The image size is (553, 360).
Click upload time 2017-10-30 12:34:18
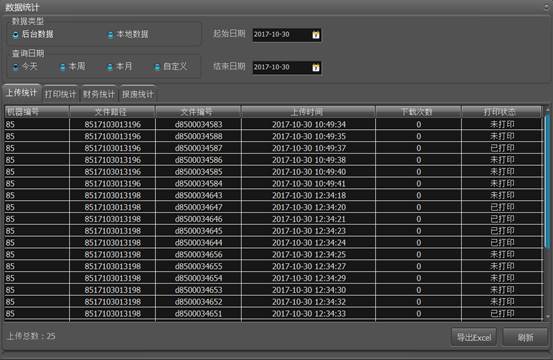(x=309, y=195)
